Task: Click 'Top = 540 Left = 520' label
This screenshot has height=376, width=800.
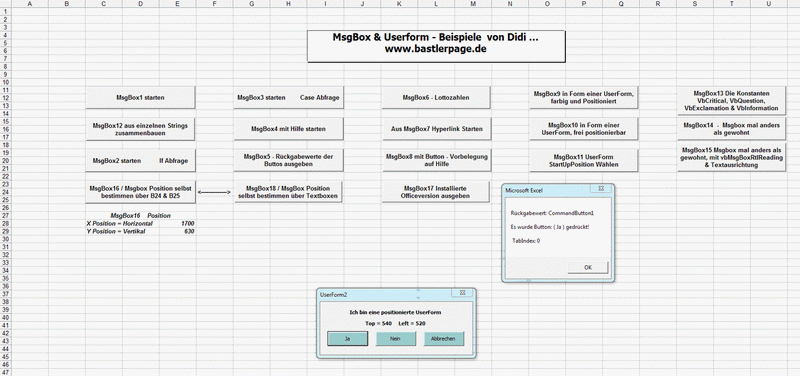Action: click(395, 323)
